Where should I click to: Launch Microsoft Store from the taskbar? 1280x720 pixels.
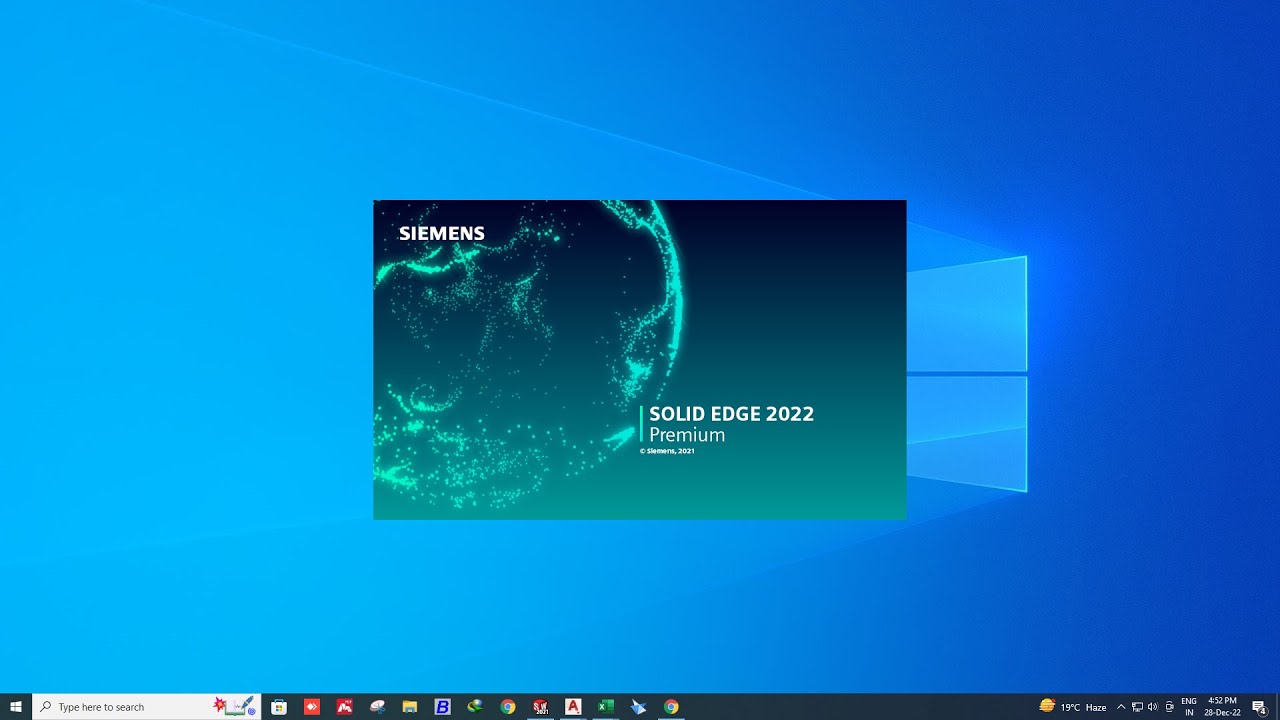[279, 707]
